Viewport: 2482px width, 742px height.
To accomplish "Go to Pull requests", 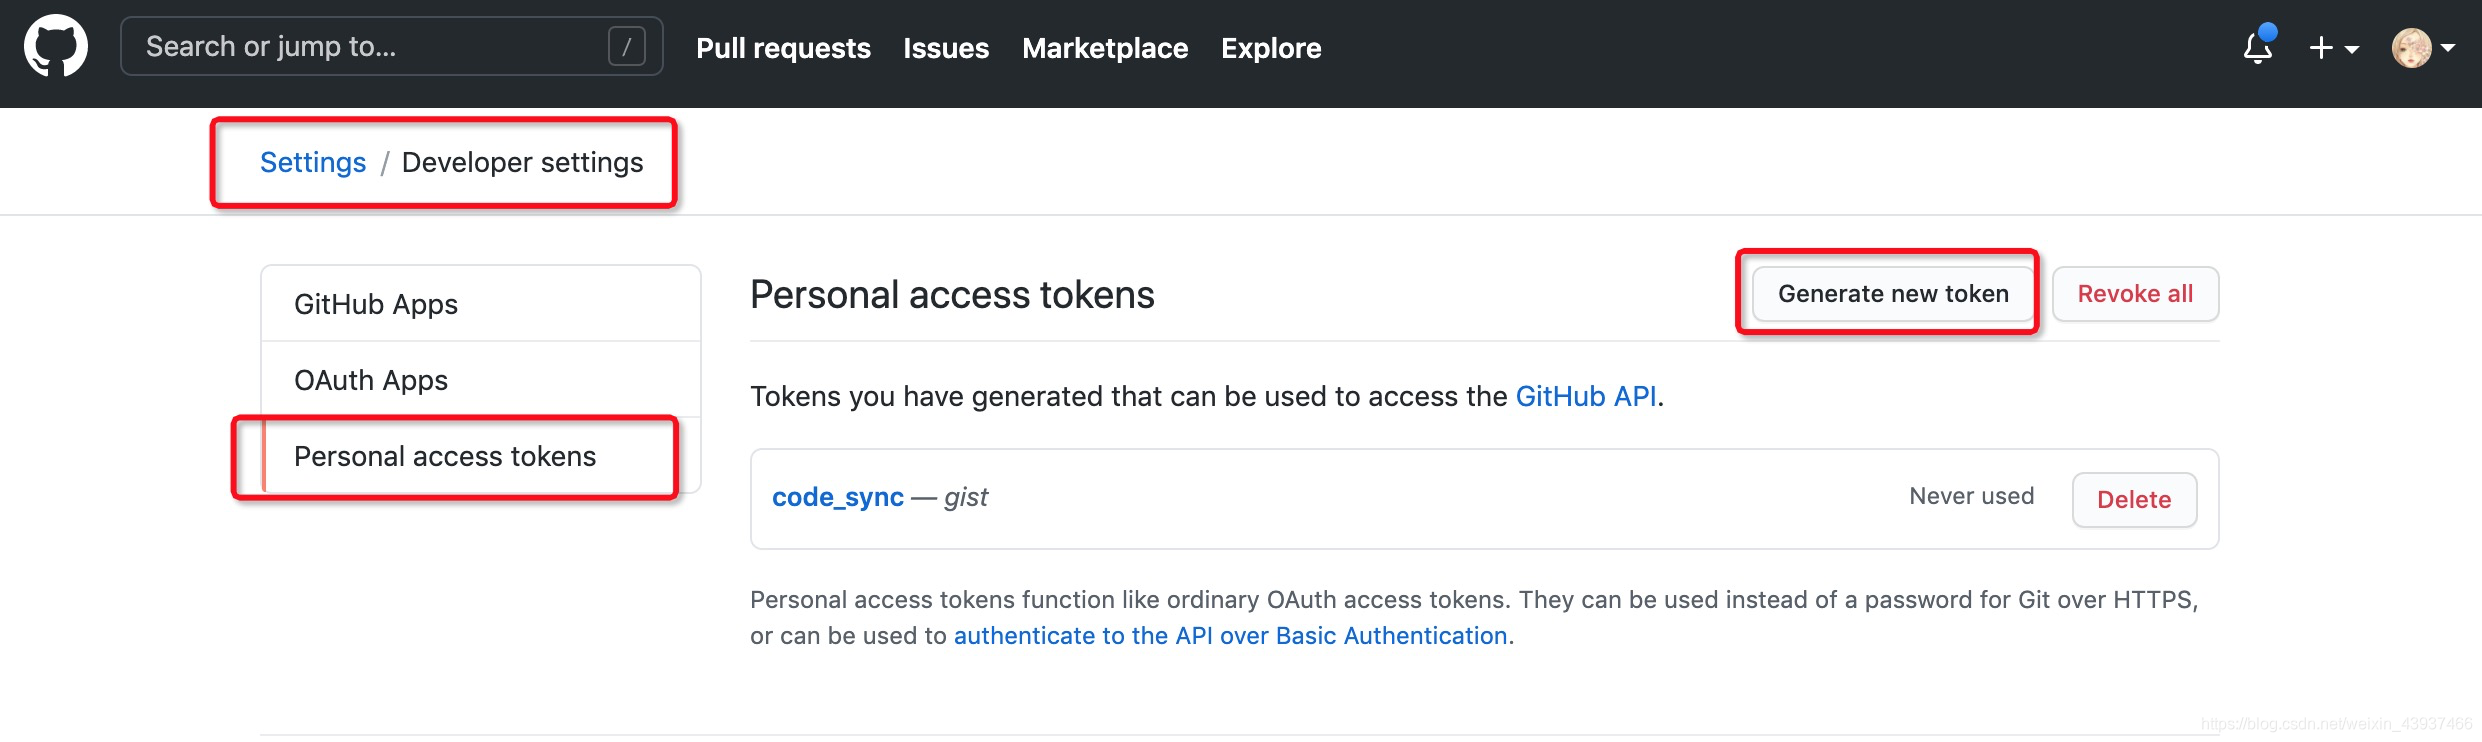I will tap(783, 48).
